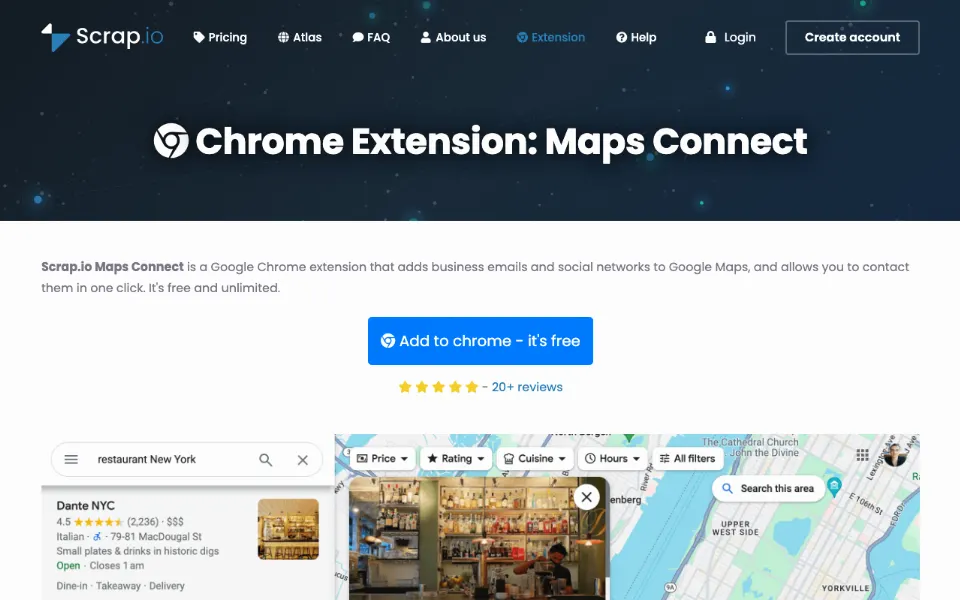Expand the Price filter dropdown
960x600 pixels.
coord(382,459)
